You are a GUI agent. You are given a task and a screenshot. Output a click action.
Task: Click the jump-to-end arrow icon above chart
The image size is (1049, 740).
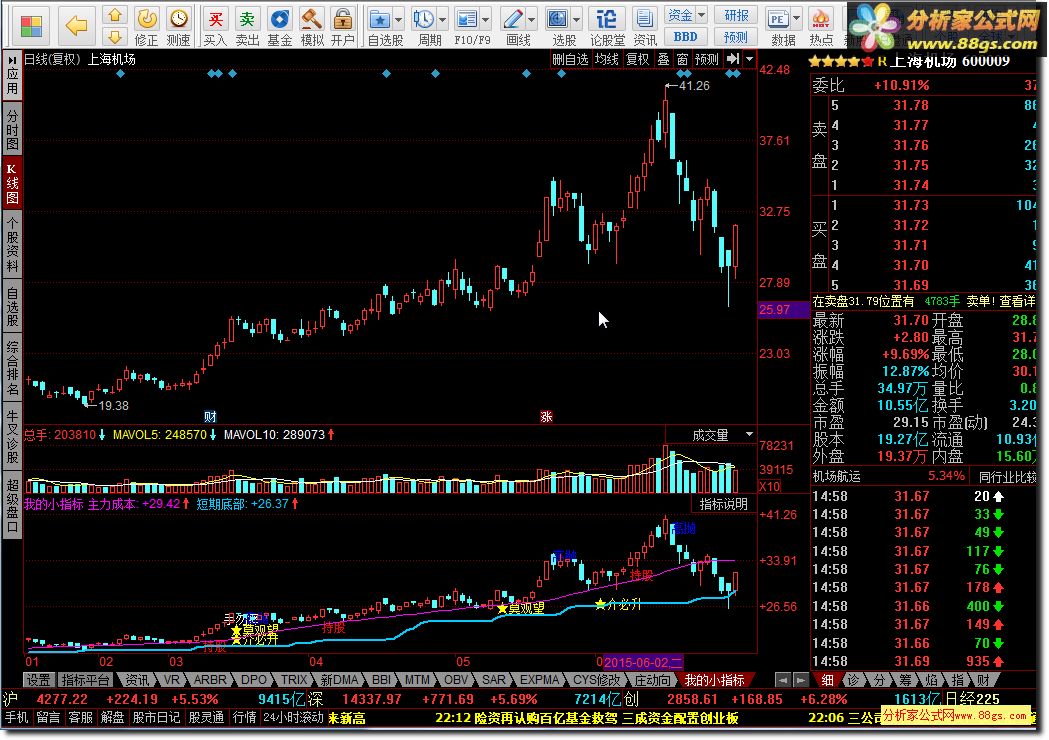[x=733, y=59]
